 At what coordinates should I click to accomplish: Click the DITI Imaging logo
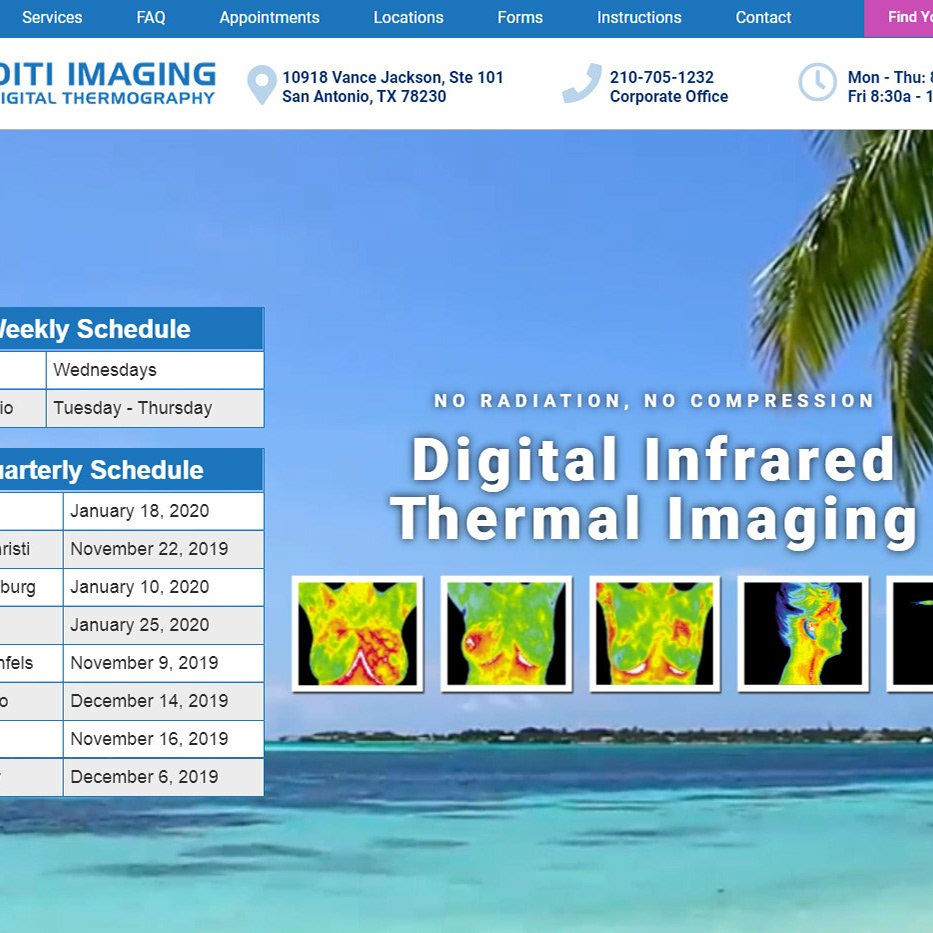pyautogui.click(x=108, y=83)
